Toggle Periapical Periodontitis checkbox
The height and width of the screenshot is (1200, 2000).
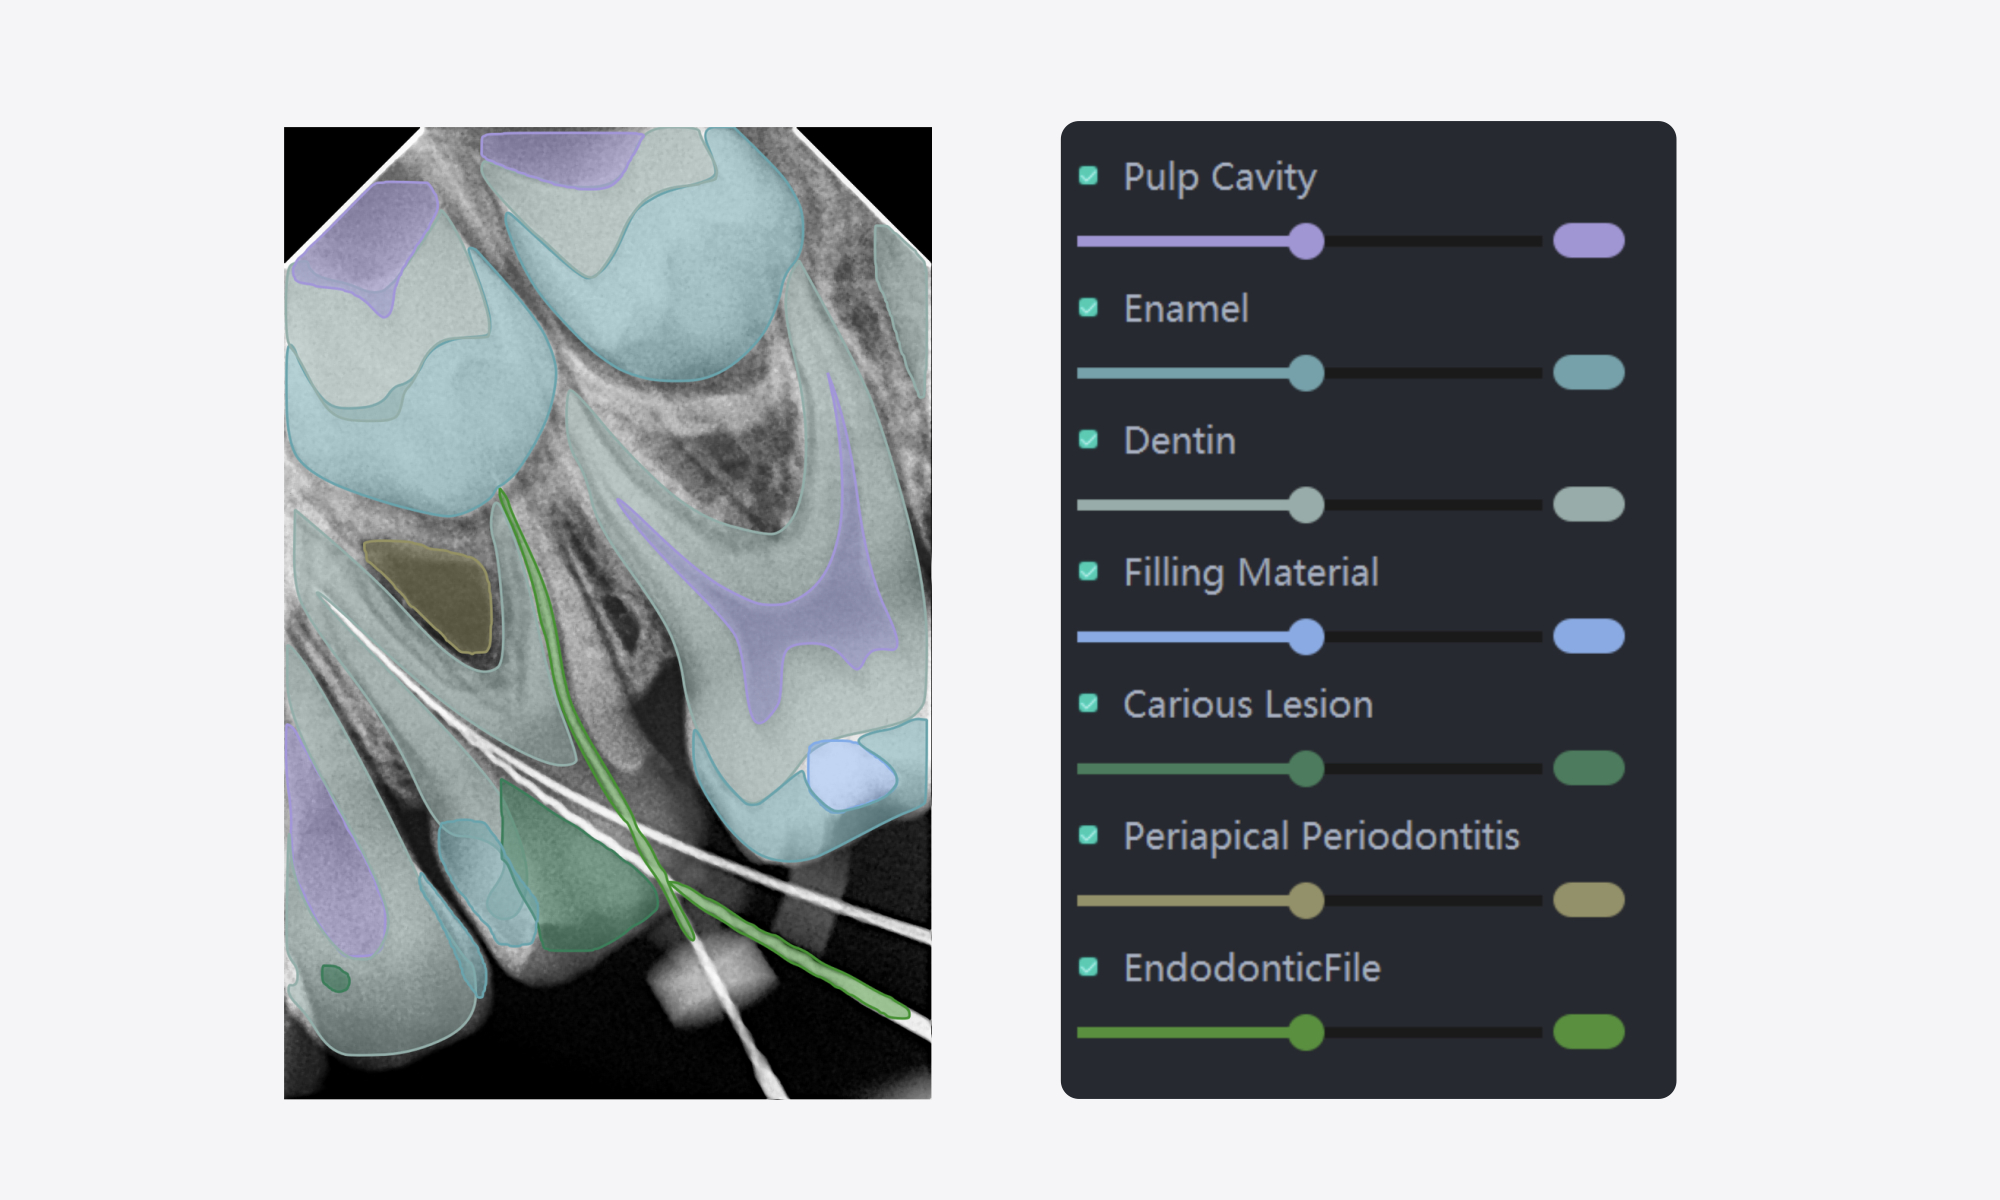click(x=1088, y=835)
